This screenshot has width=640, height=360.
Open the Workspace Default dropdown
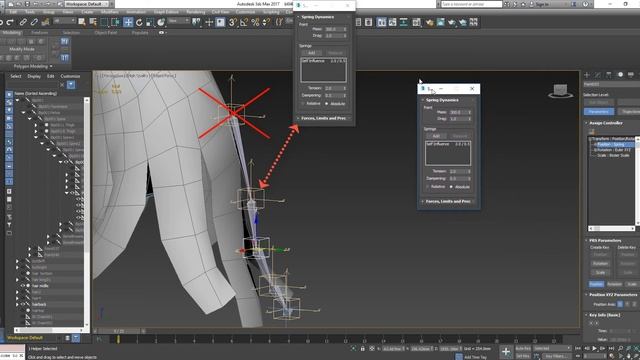point(87,4)
